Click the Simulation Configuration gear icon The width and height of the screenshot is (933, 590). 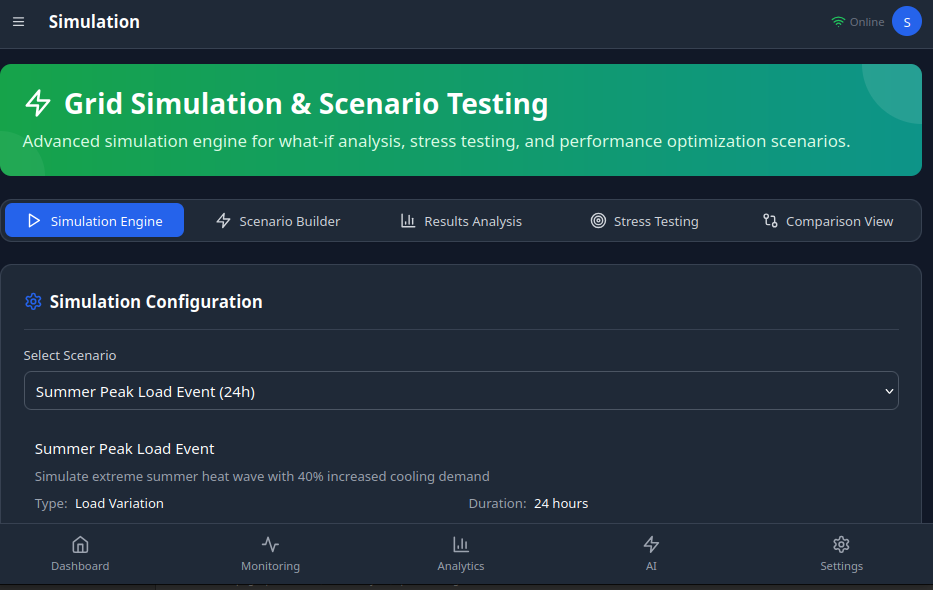click(33, 301)
